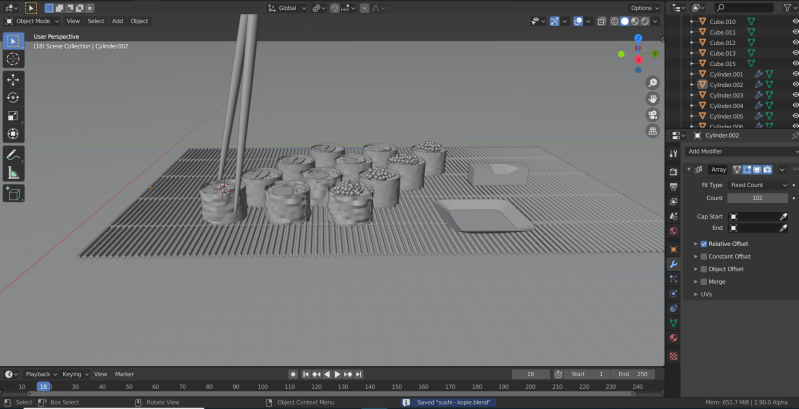Click the Count value field
Image resolution: width=799 pixels, height=409 pixels.
point(758,198)
